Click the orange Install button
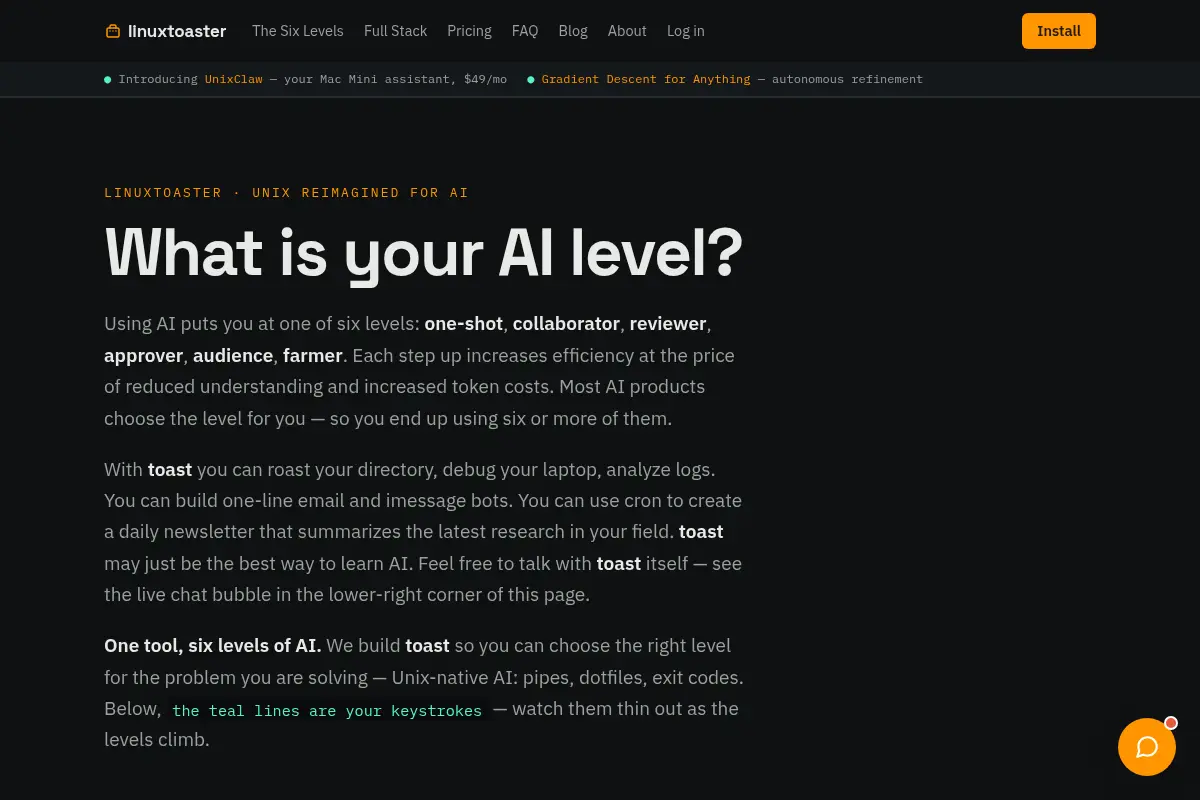The height and width of the screenshot is (800, 1200). pos(1059,31)
